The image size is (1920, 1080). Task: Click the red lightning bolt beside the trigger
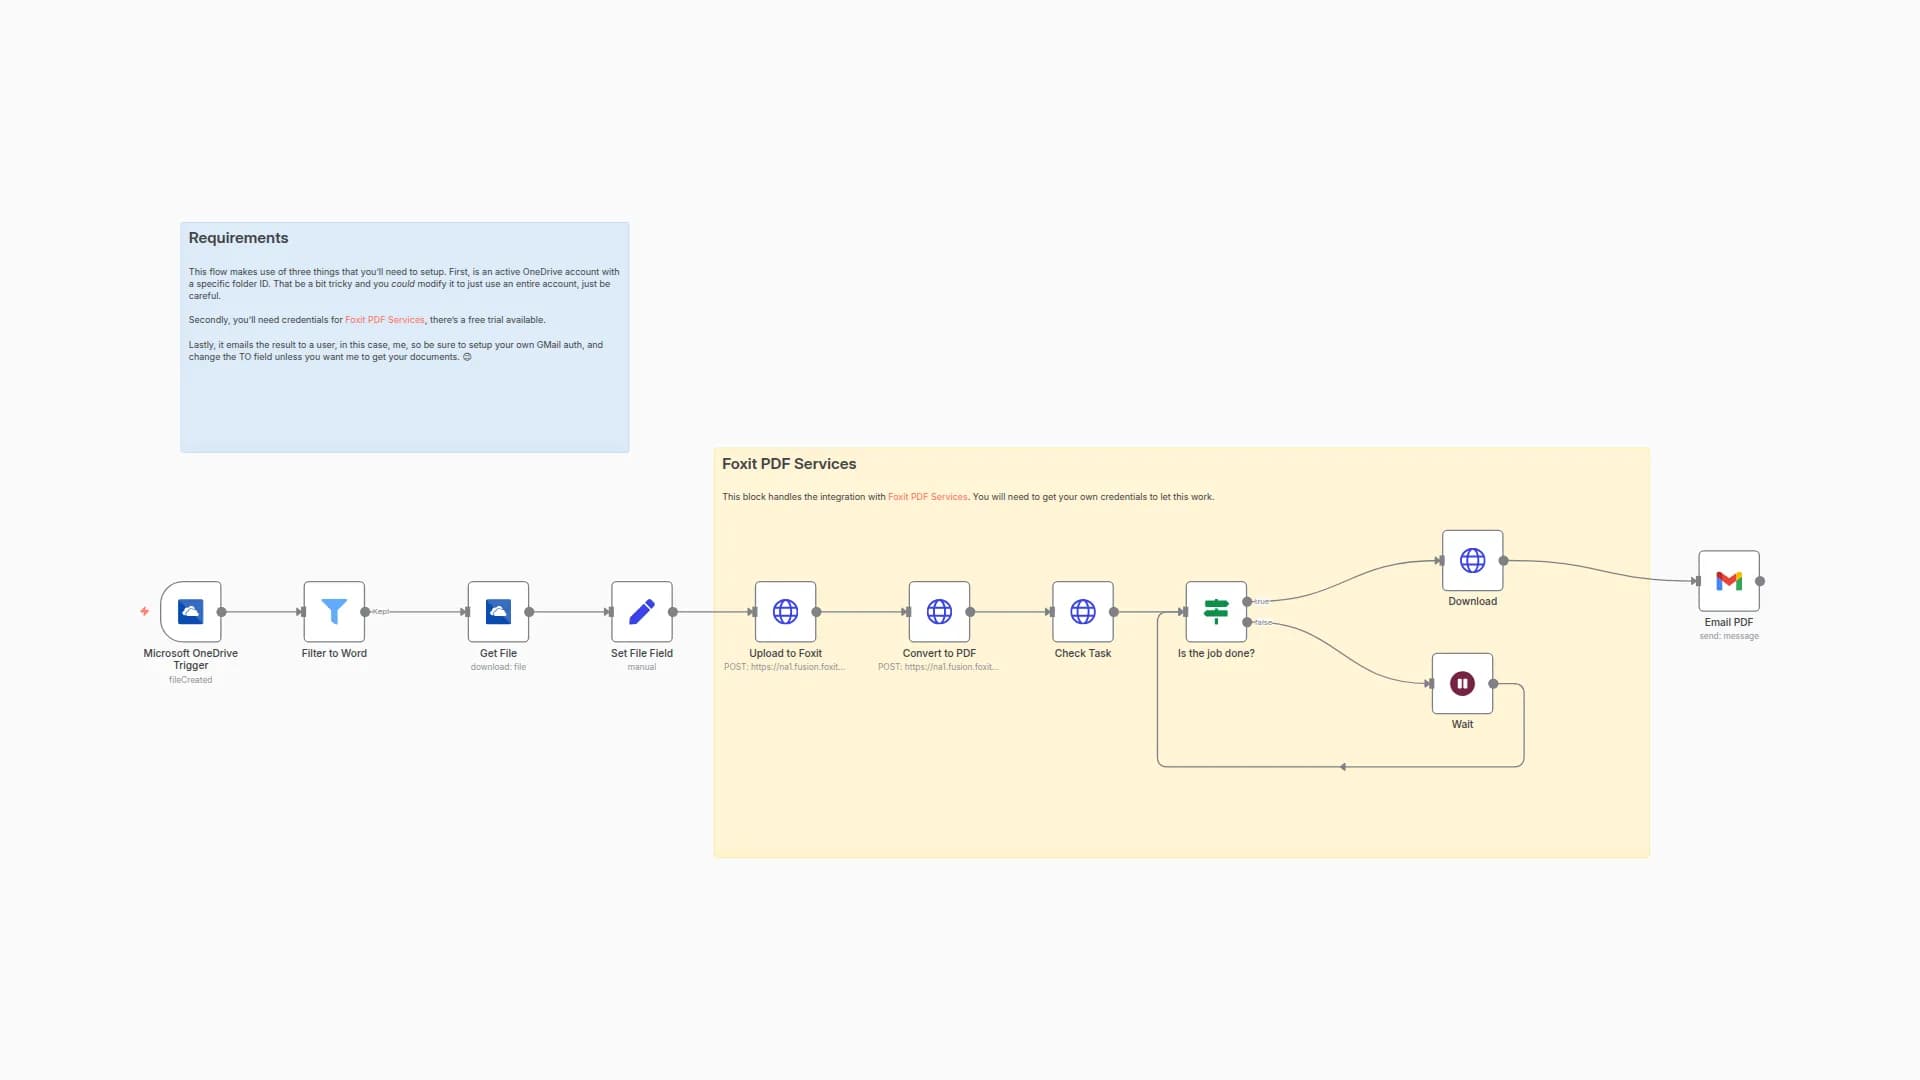[146, 609]
